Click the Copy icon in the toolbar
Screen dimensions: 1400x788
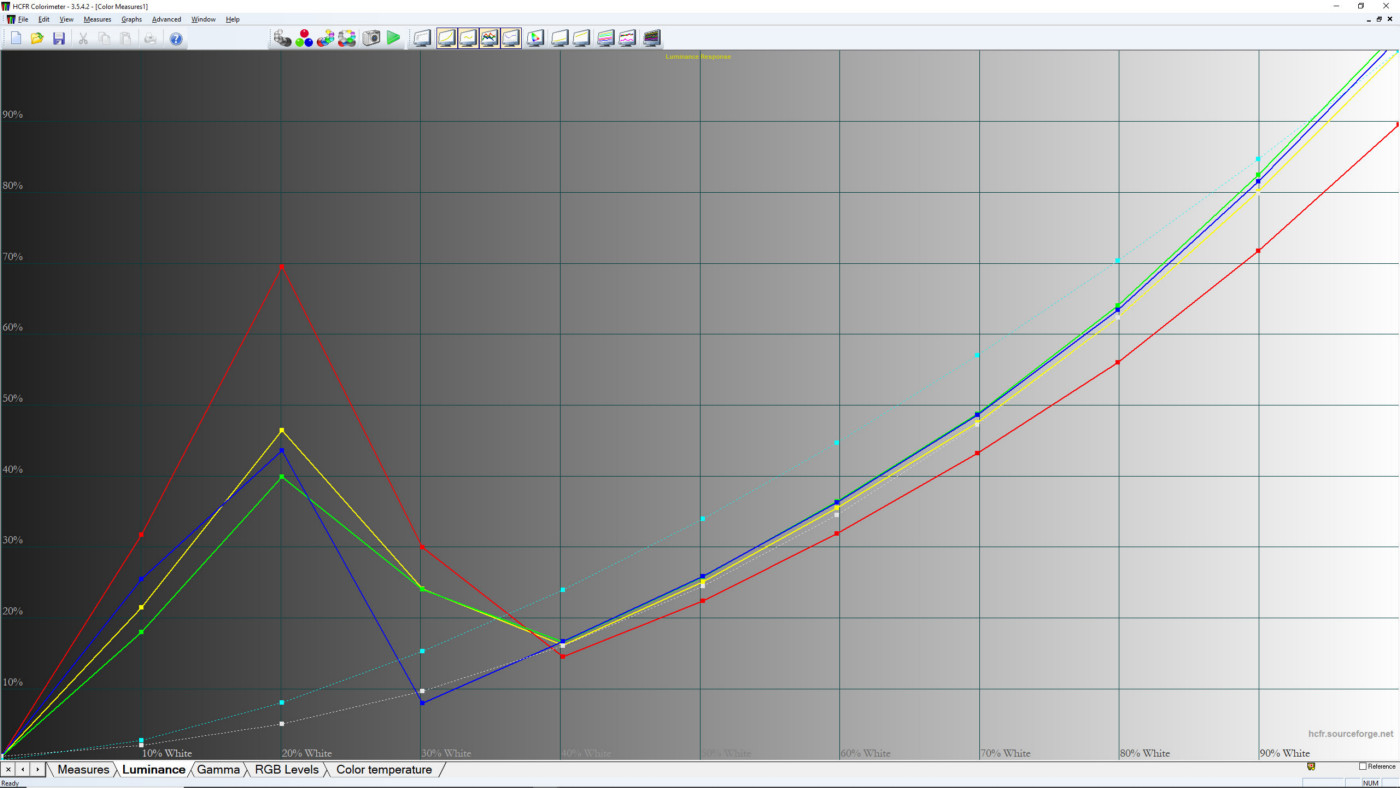click(105, 38)
